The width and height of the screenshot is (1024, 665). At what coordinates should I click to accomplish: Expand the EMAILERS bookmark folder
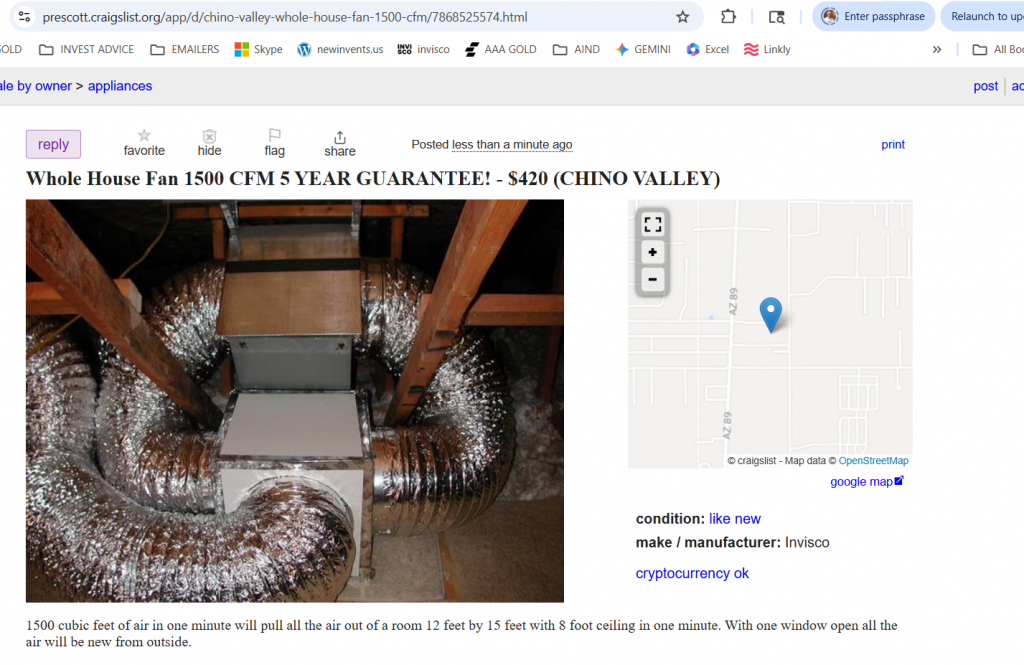coord(185,50)
